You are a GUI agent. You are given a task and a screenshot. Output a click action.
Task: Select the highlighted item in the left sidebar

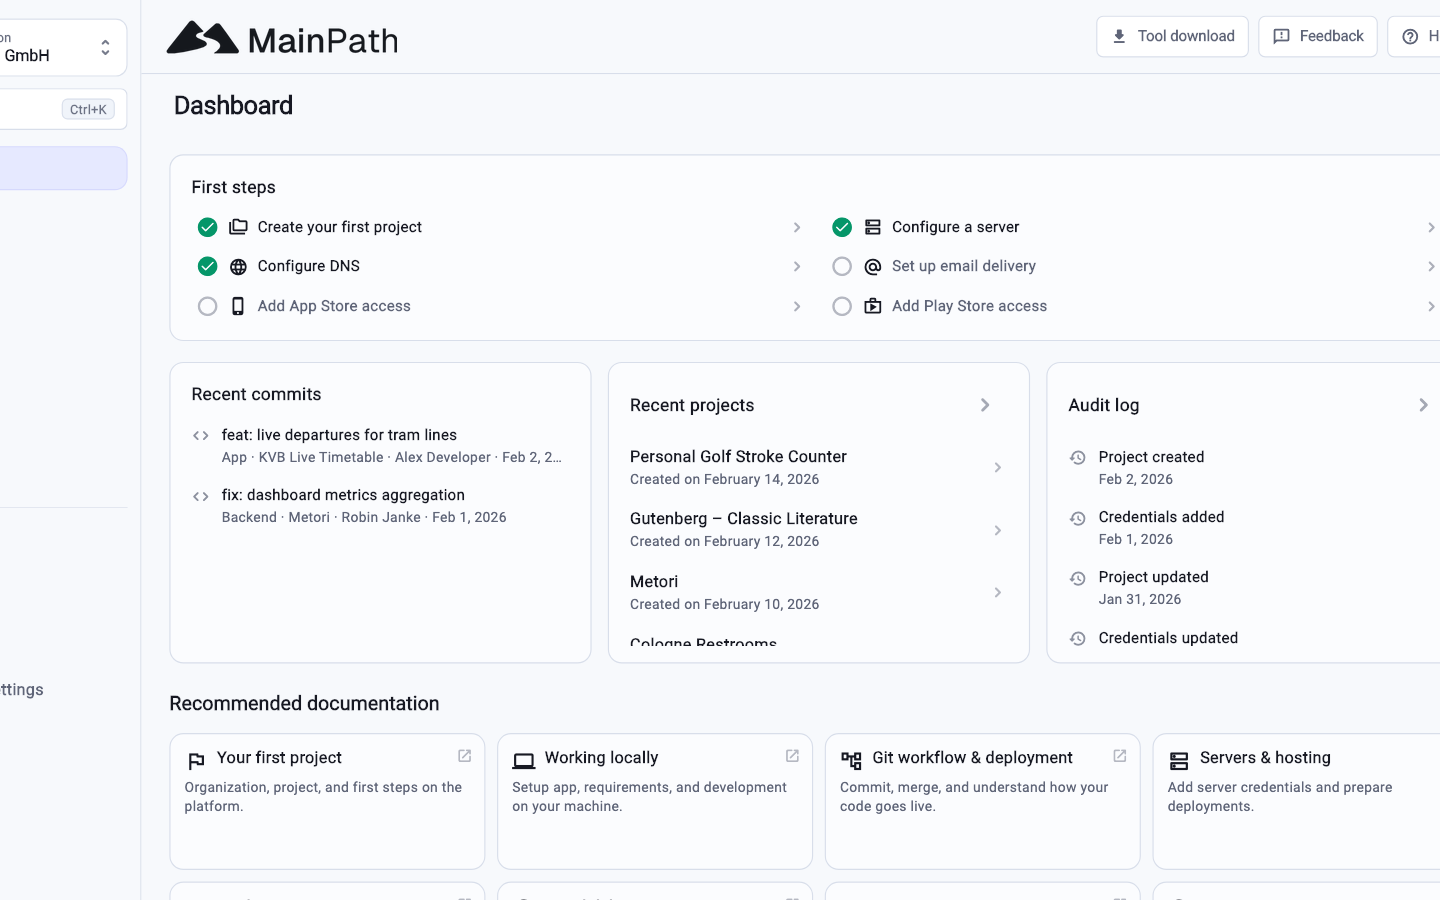(x=63, y=168)
